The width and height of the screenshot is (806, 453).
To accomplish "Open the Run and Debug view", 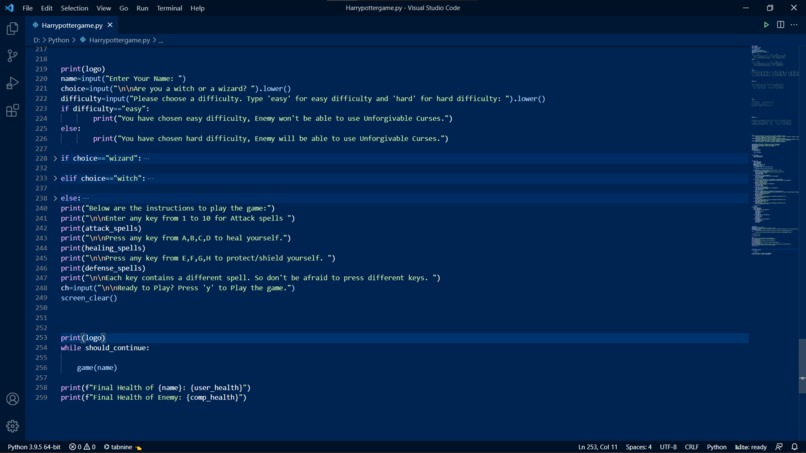I will point(12,83).
